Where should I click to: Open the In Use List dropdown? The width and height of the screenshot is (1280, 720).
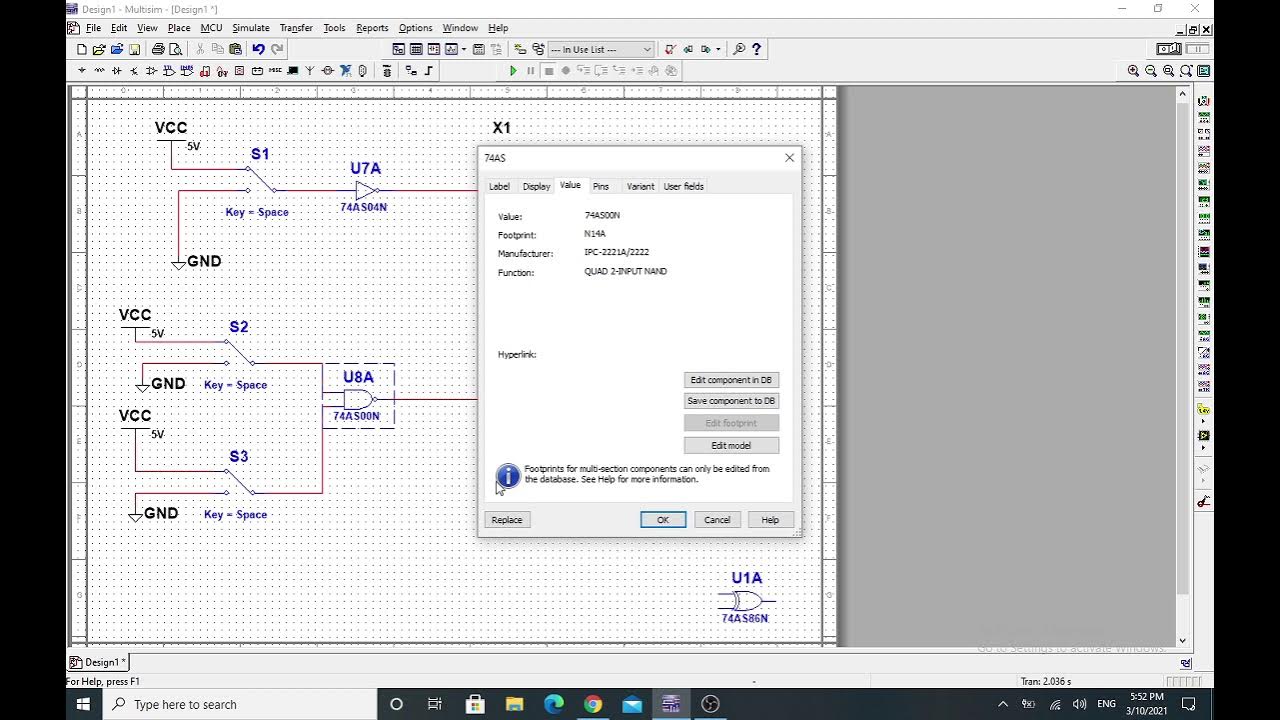[x=601, y=49]
